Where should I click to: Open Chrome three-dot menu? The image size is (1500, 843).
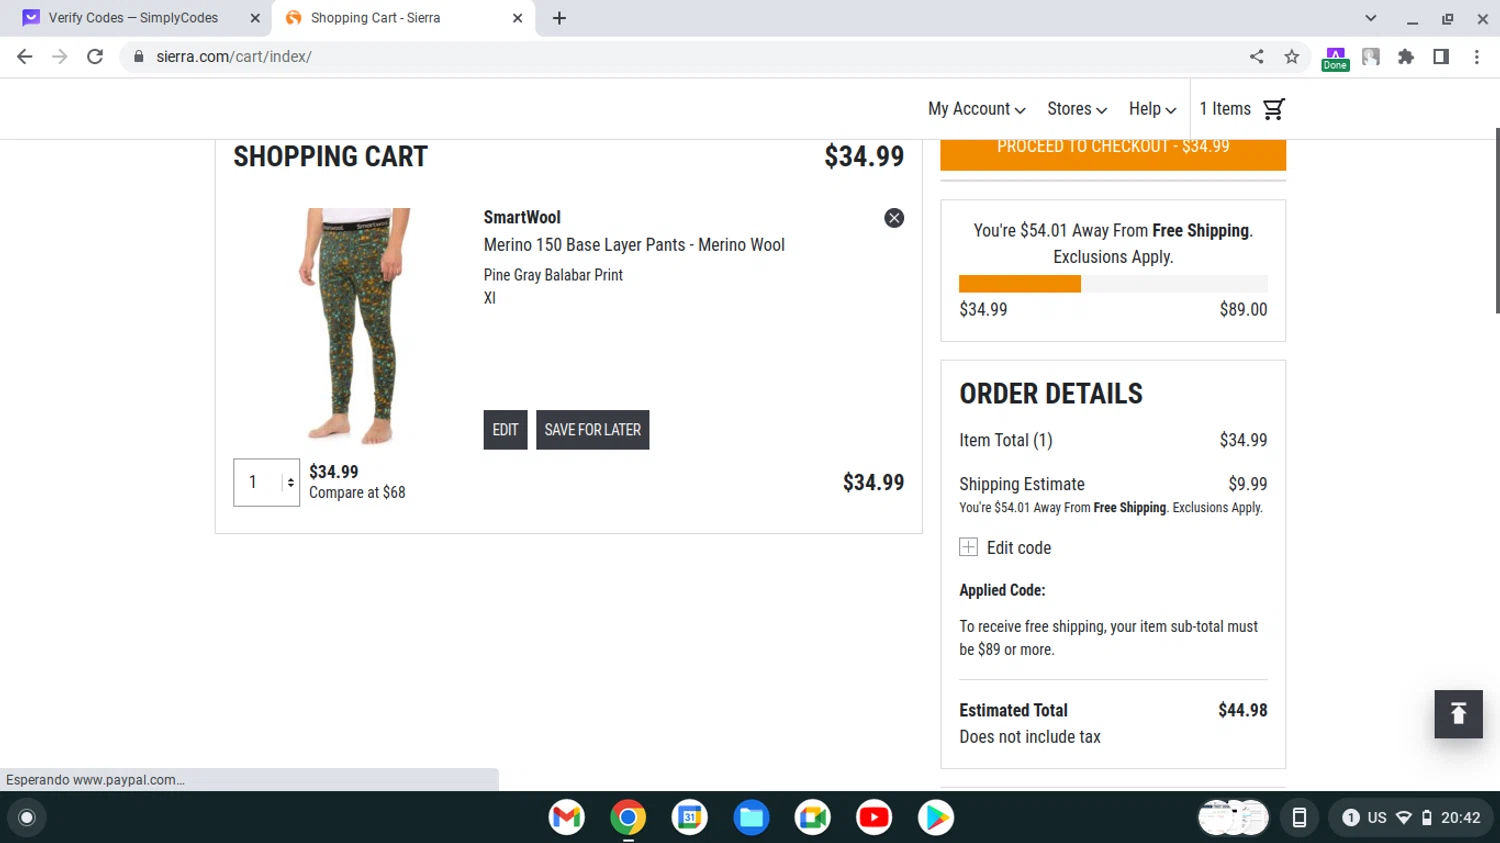point(1477,57)
